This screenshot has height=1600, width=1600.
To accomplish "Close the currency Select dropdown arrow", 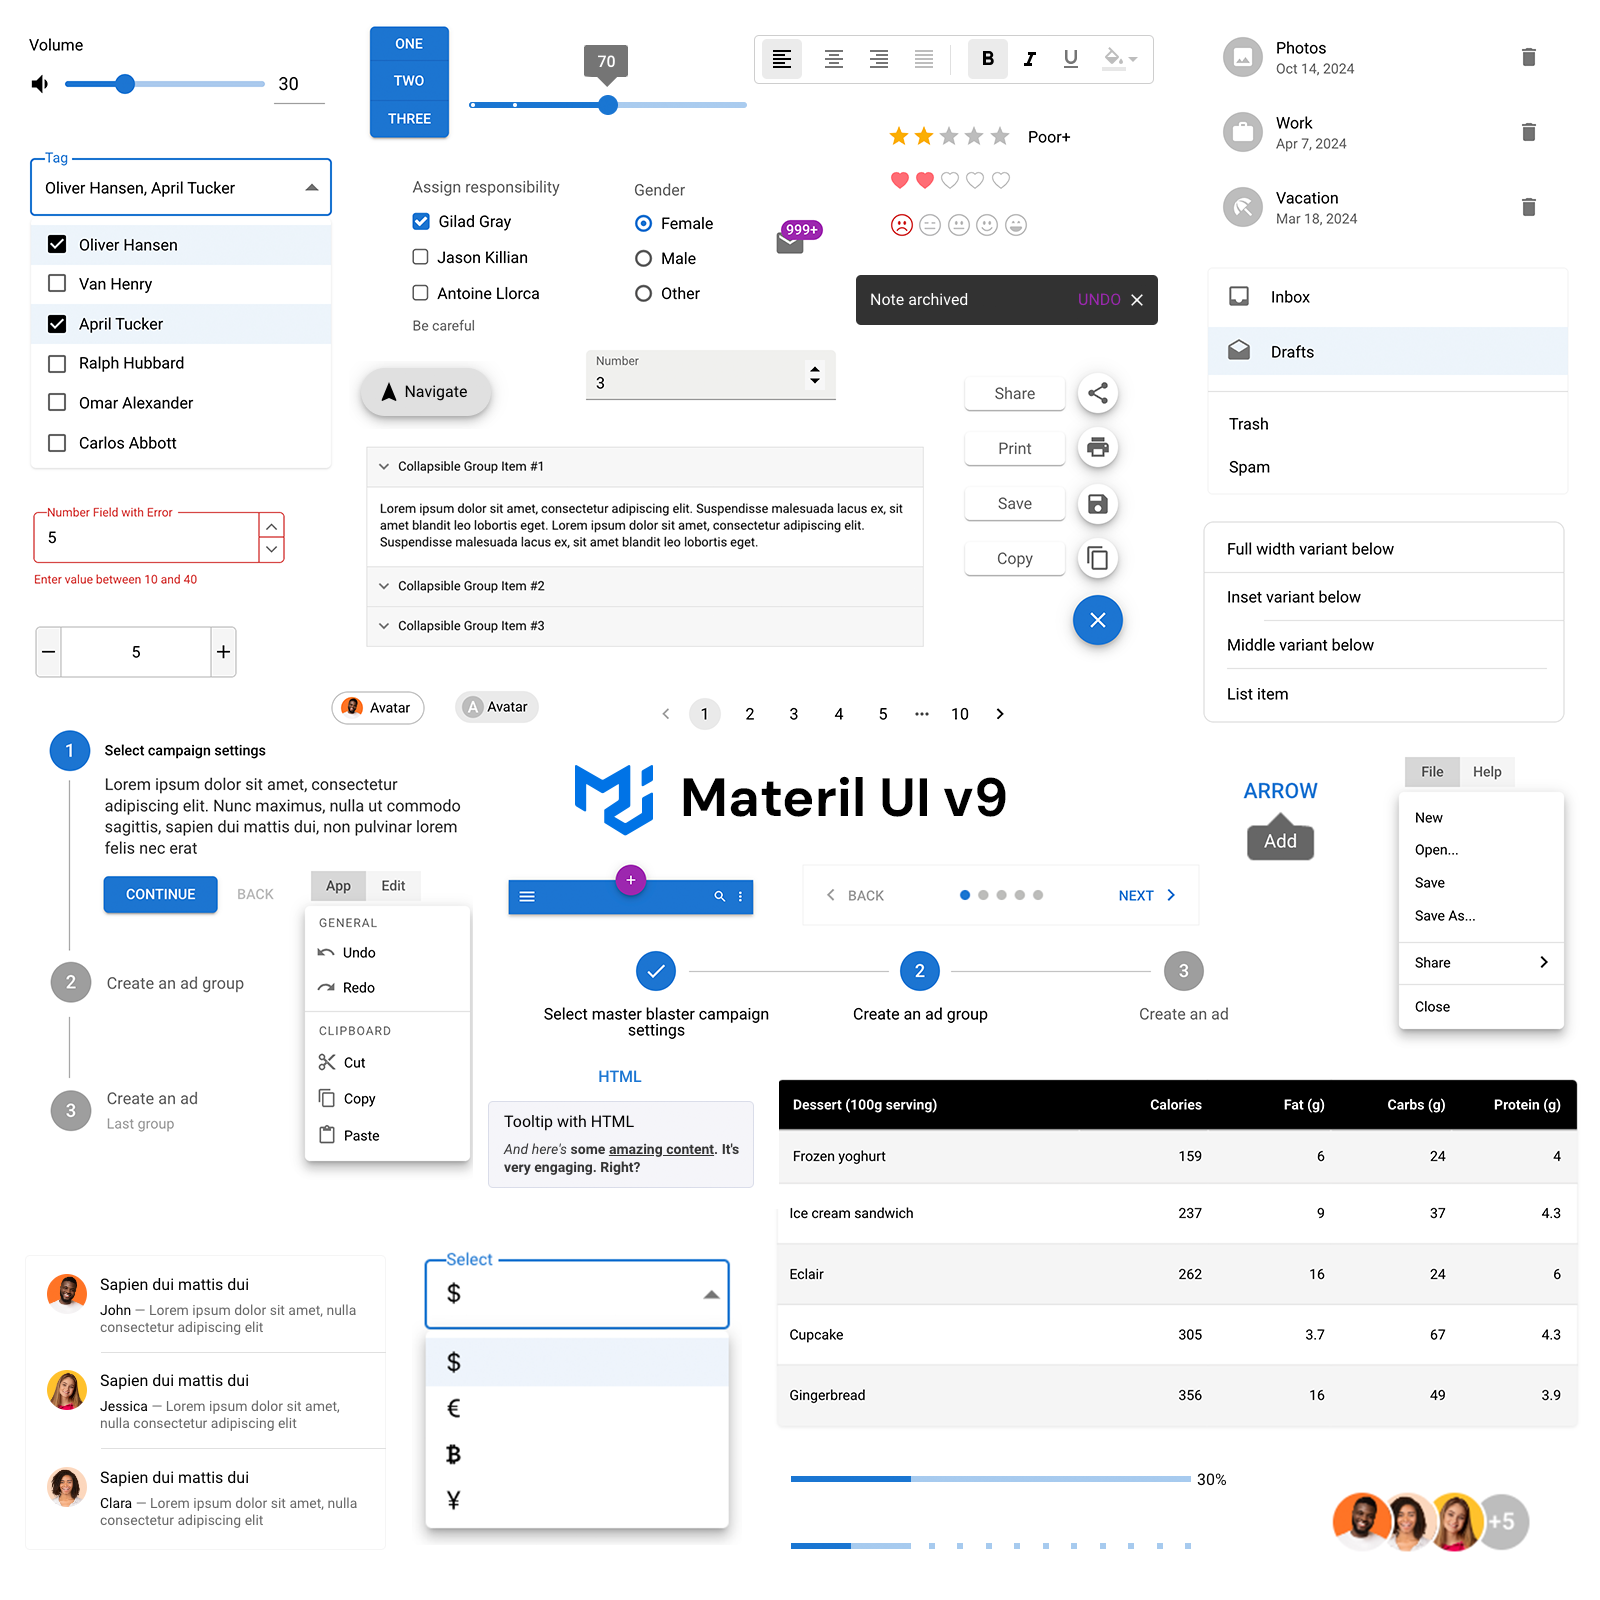I will tap(711, 1294).
